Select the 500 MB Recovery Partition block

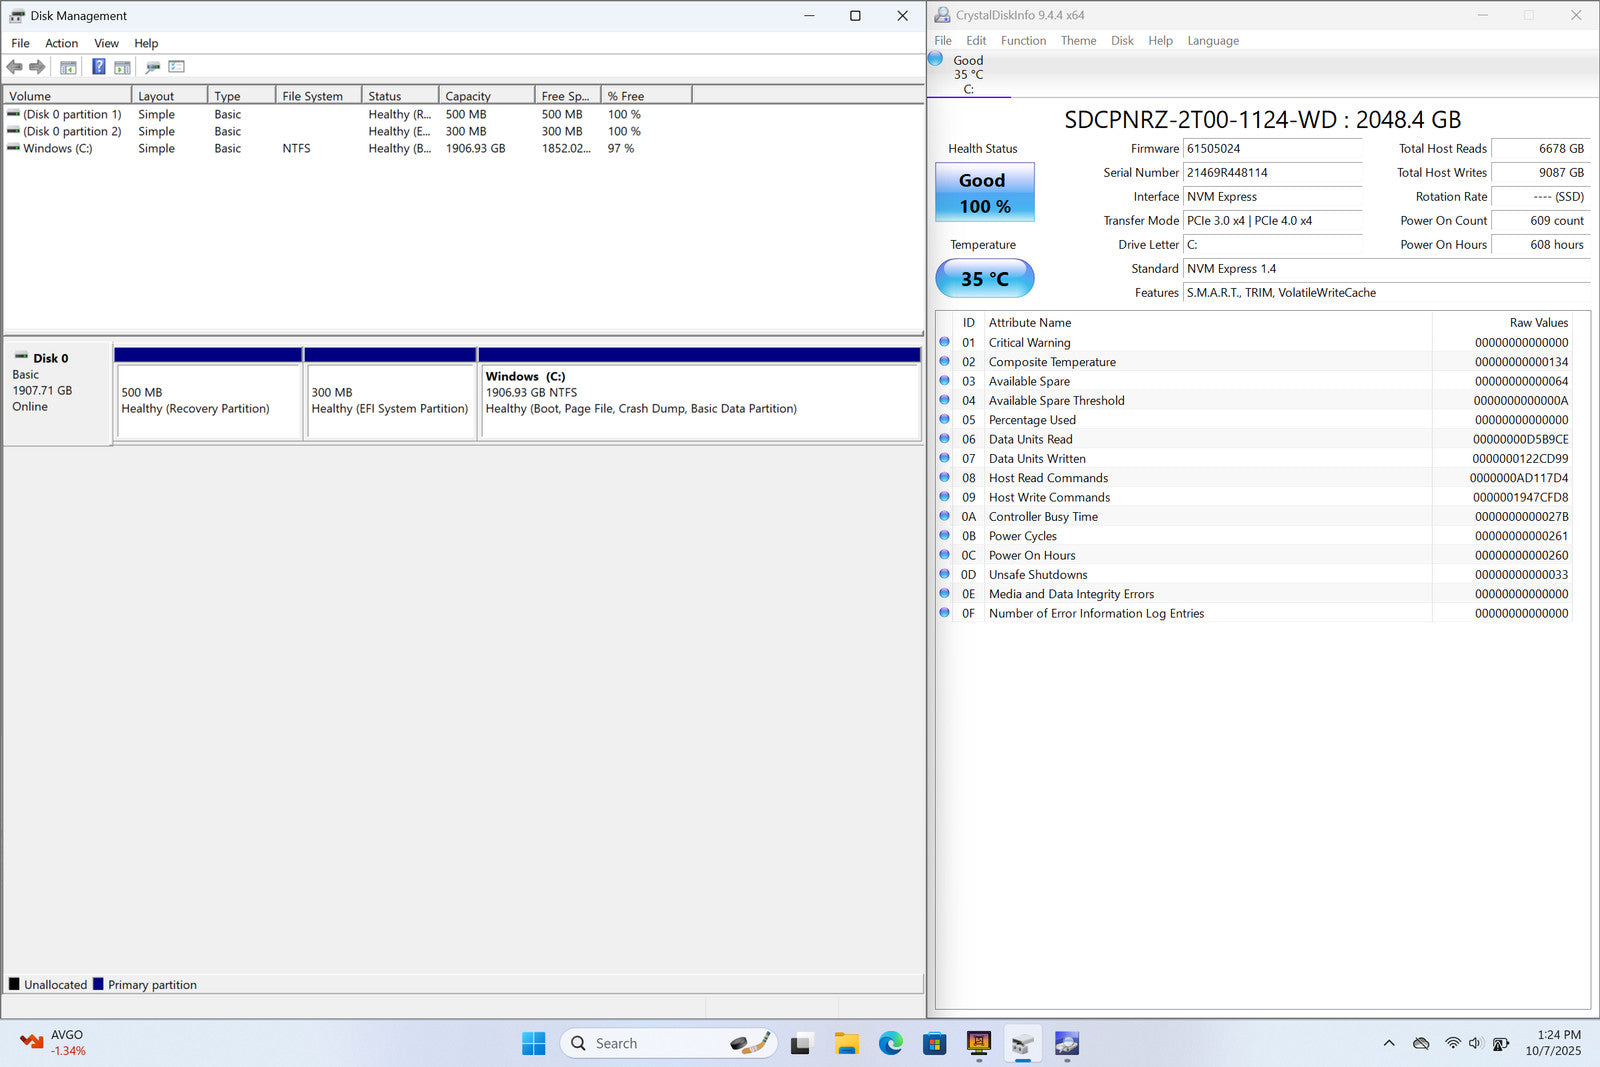tap(208, 401)
